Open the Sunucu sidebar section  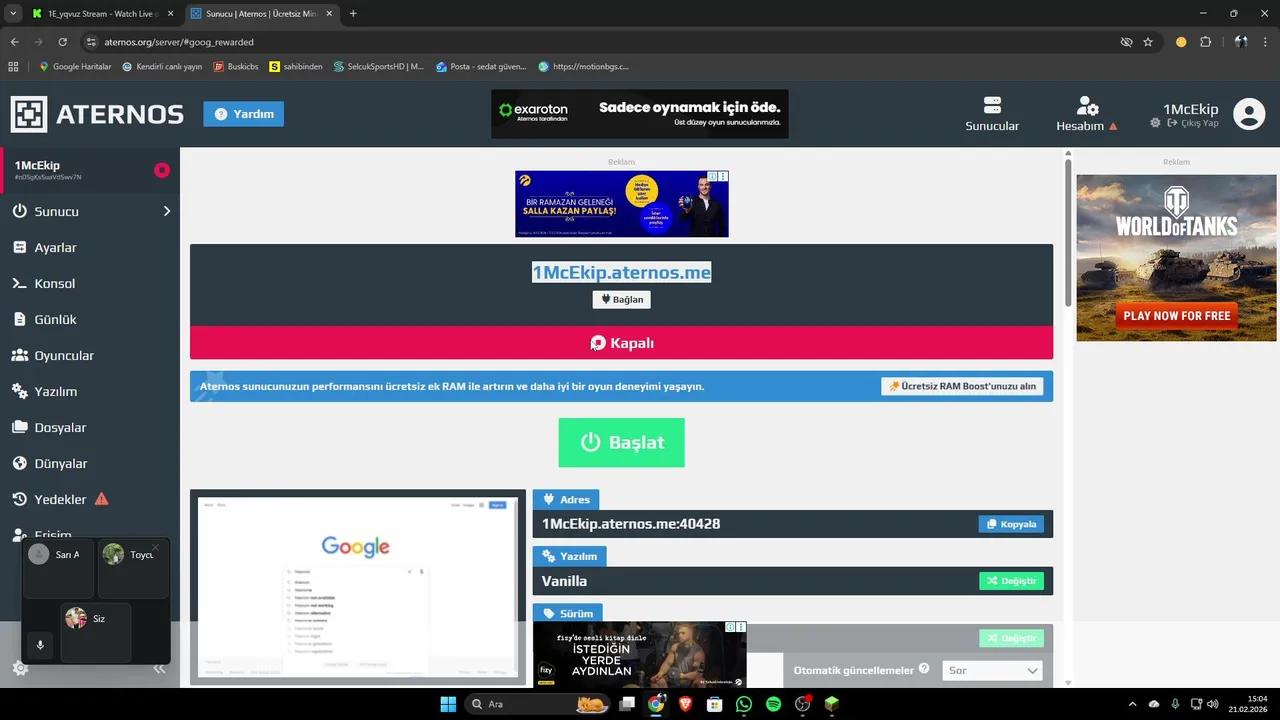click(90, 211)
